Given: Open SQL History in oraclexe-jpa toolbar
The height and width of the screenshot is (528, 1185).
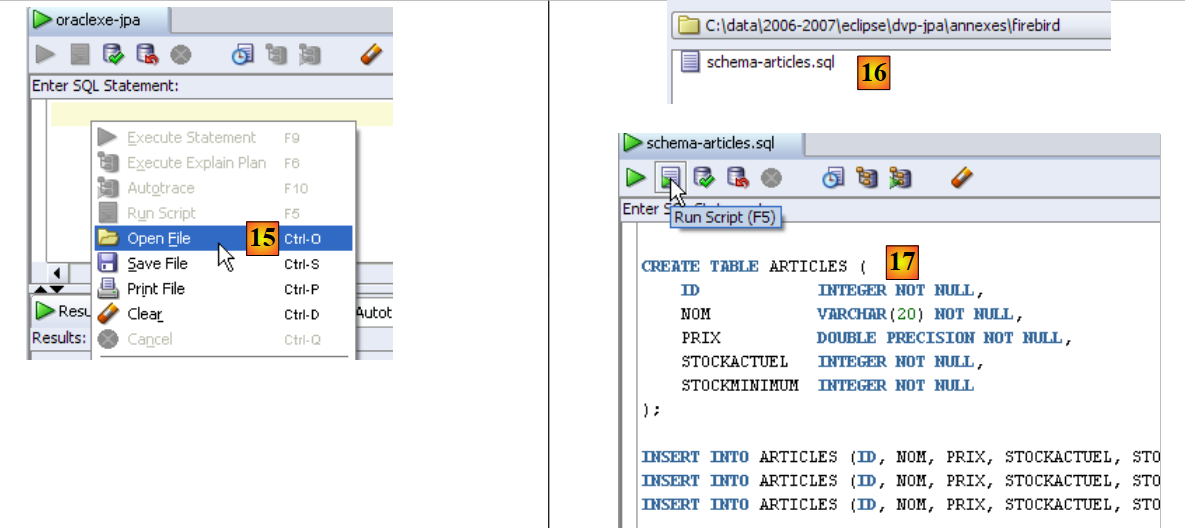Looking at the screenshot, I should (242, 55).
